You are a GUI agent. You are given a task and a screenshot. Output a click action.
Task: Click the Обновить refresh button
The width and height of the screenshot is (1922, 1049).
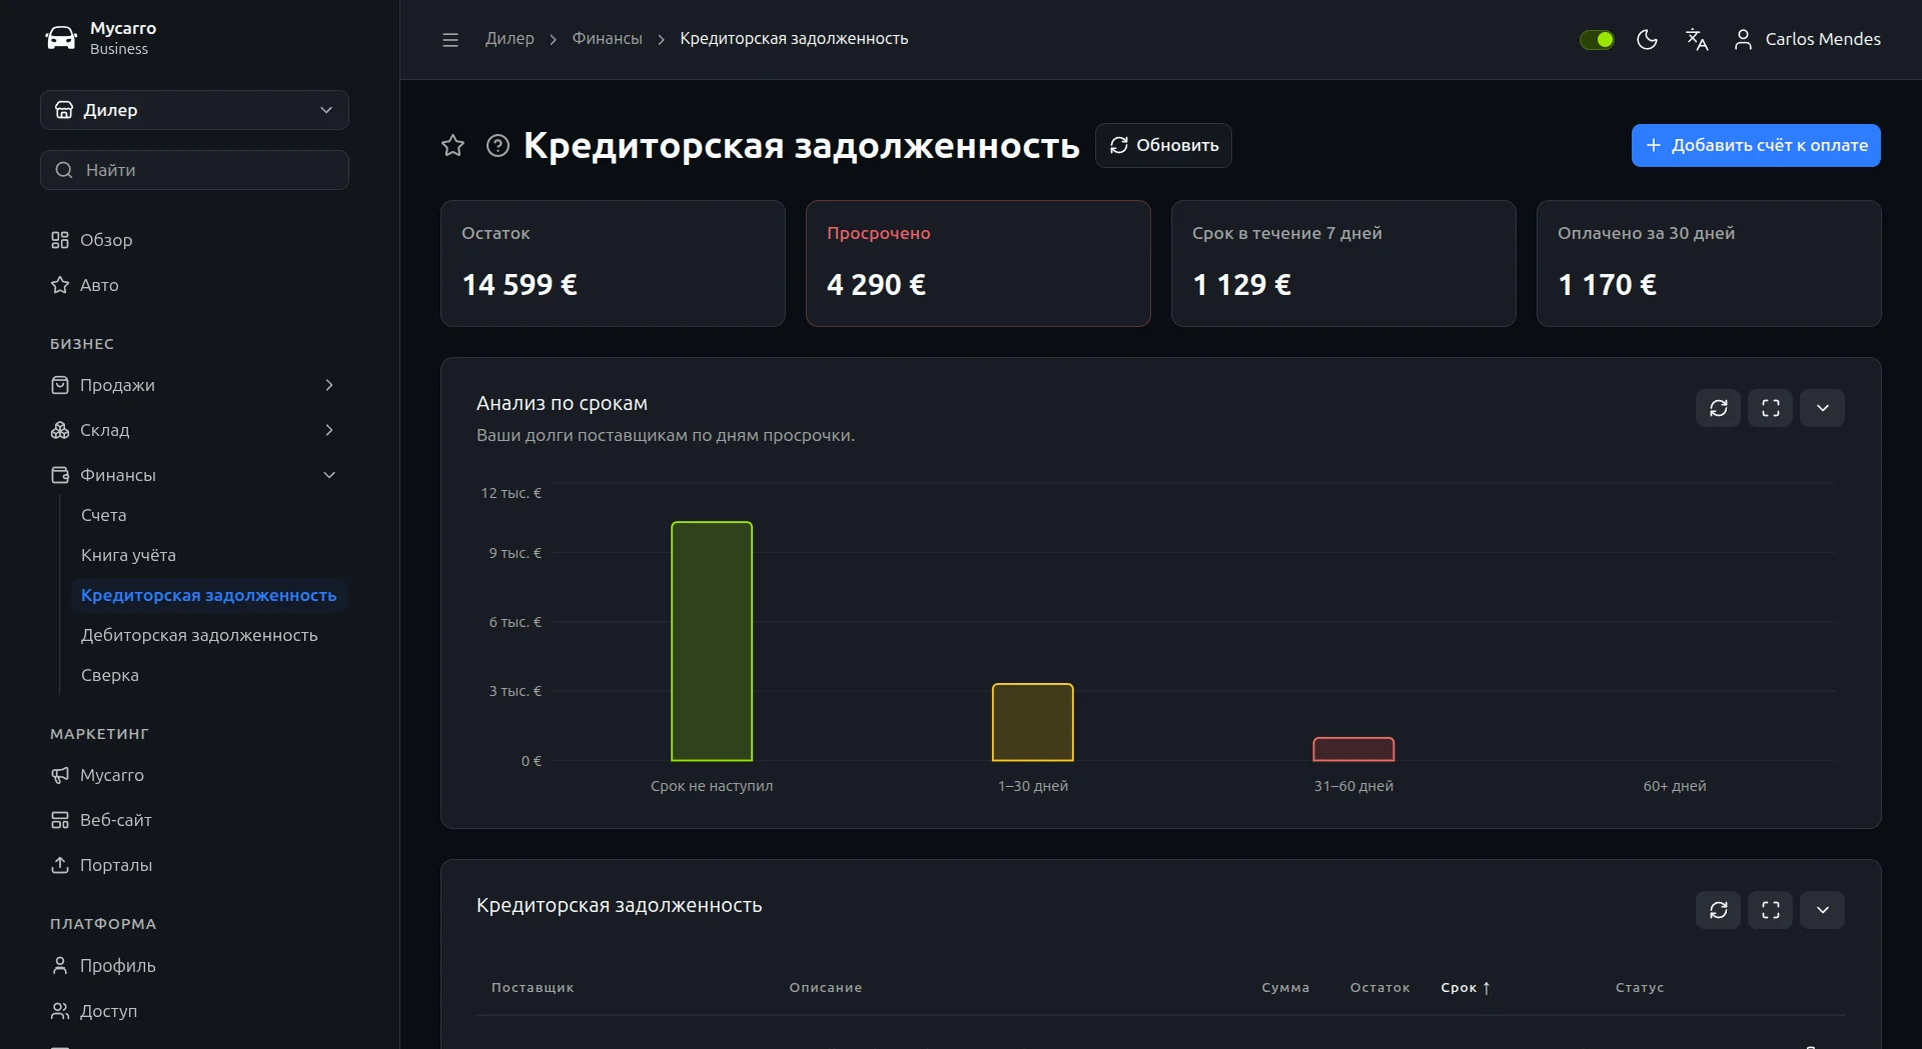tap(1163, 145)
